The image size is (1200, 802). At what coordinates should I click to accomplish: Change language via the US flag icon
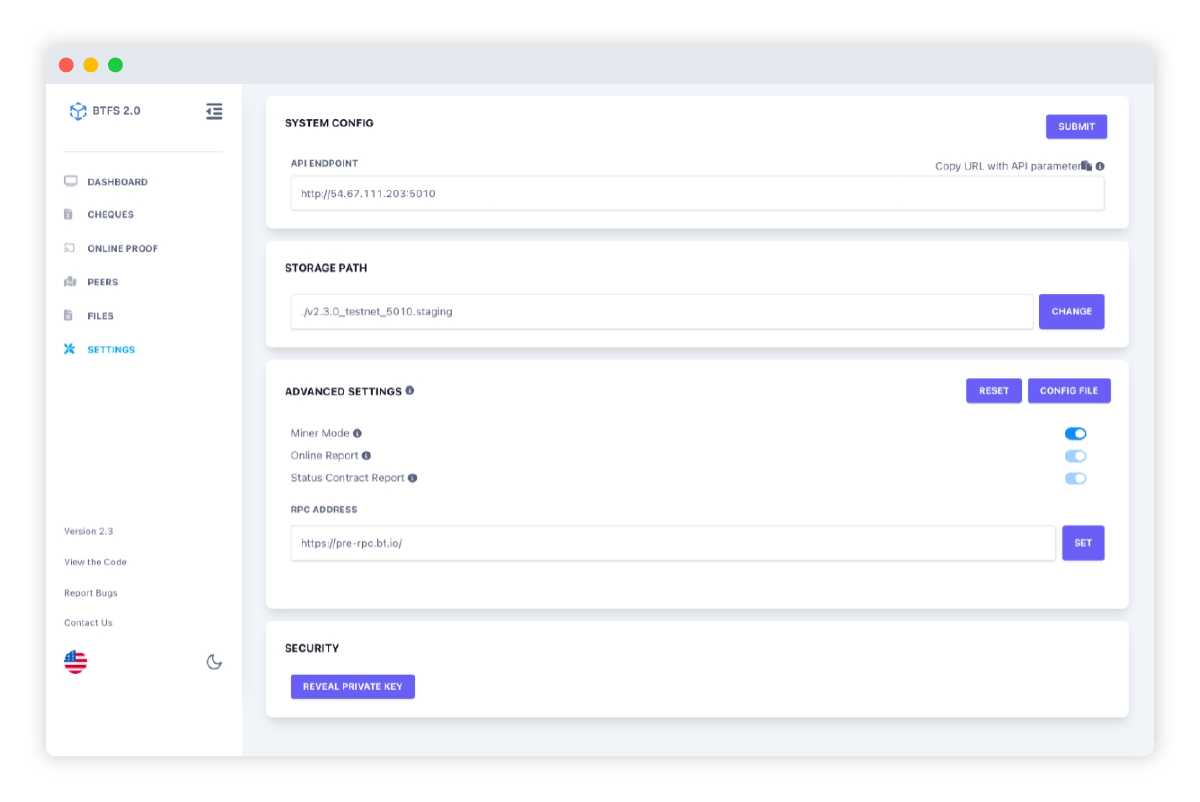point(76,662)
